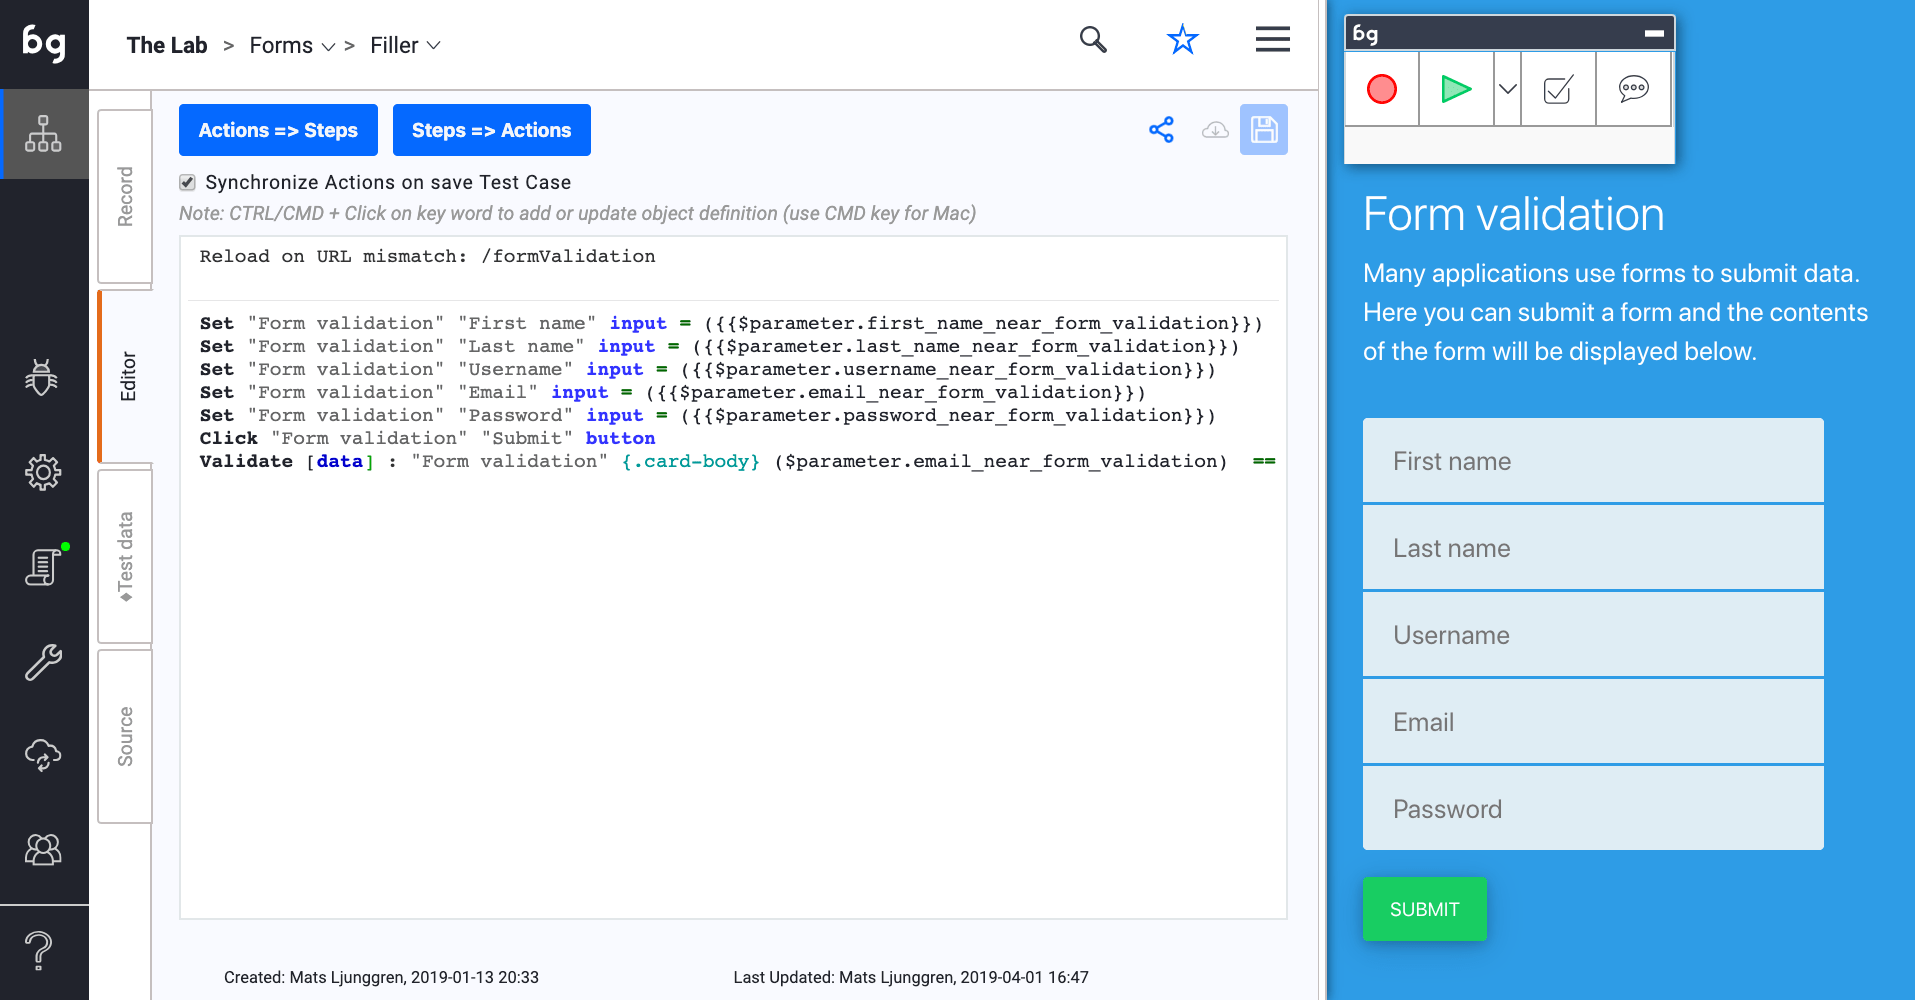
Task: Open the search magnifier
Action: click(x=1093, y=41)
